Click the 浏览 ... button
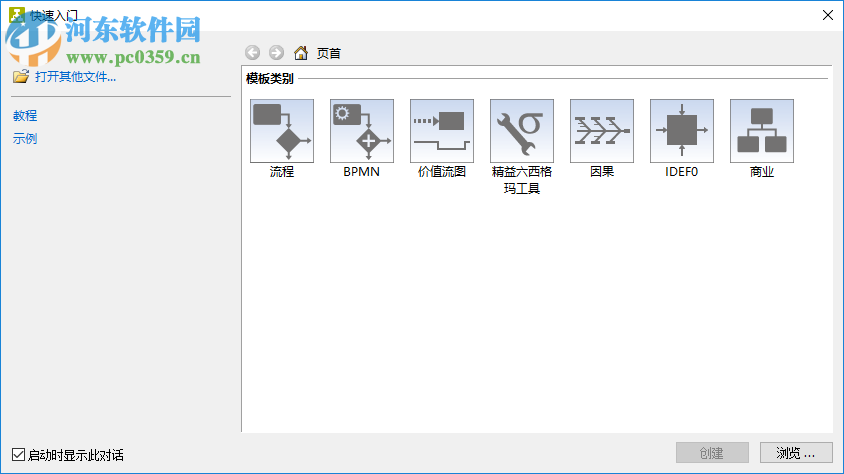Viewport: 844px width, 474px height. 796,453
